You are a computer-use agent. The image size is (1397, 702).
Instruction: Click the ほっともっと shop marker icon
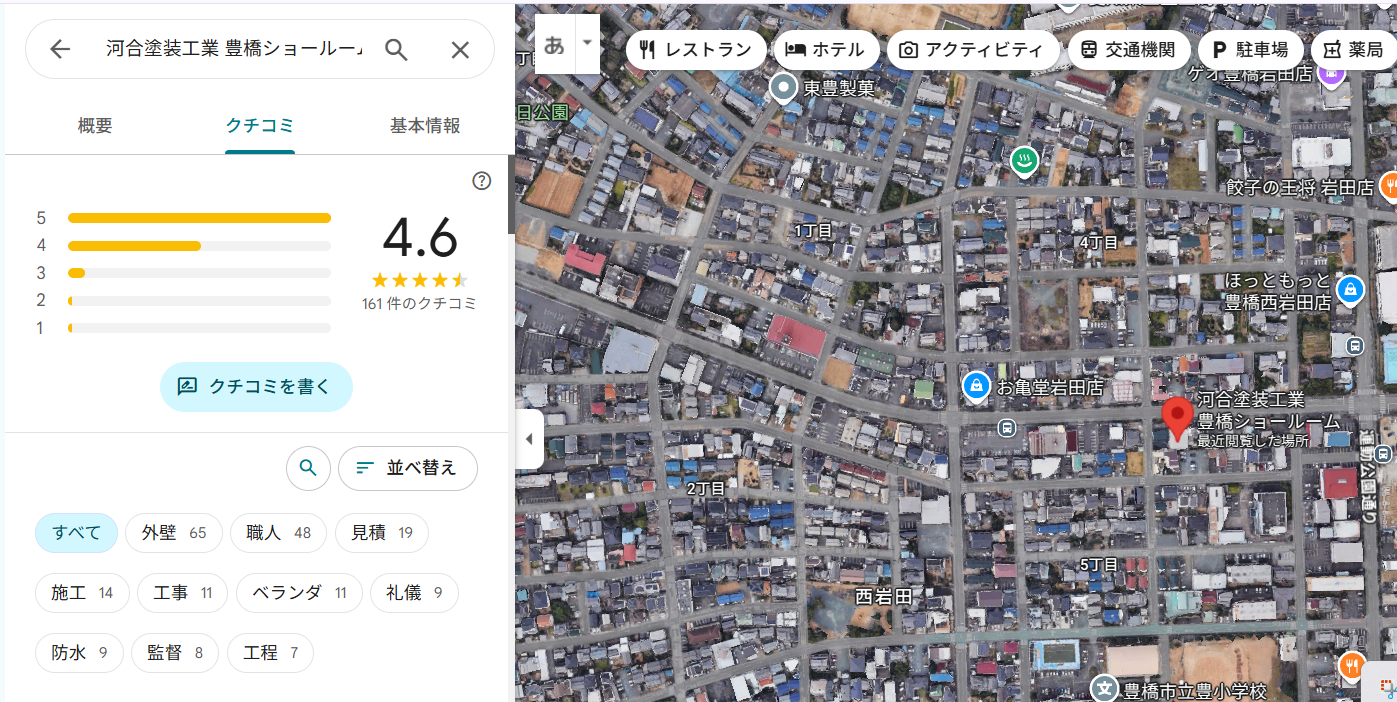pyautogui.click(x=1350, y=290)
